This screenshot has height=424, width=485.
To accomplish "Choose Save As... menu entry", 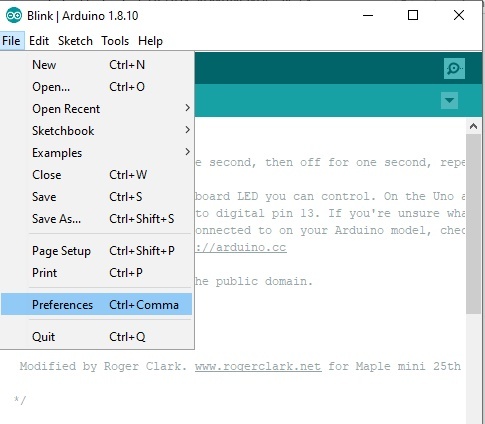I will [x=97, y=219].
